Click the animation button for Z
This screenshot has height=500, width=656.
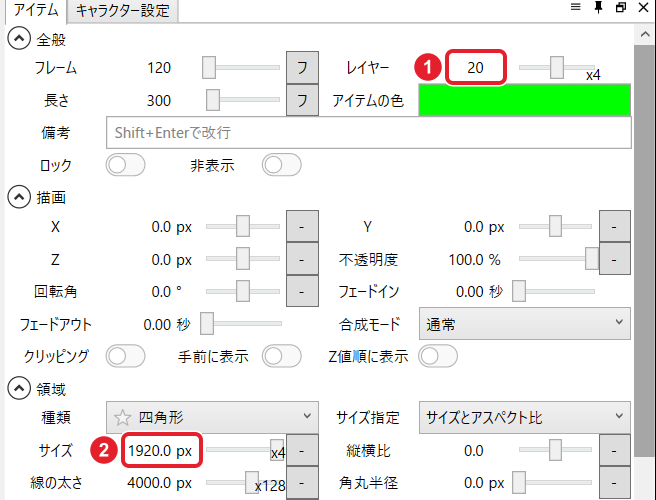tap(302, 259)
